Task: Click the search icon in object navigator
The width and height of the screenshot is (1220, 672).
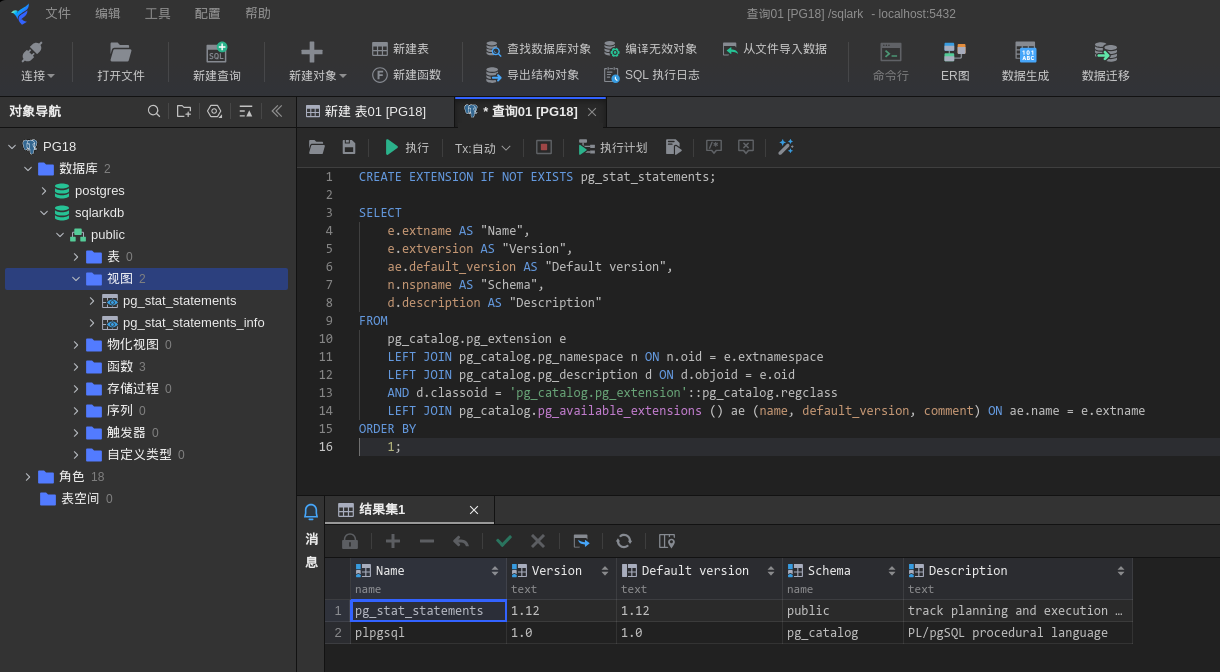Action: tap(154, 111)
